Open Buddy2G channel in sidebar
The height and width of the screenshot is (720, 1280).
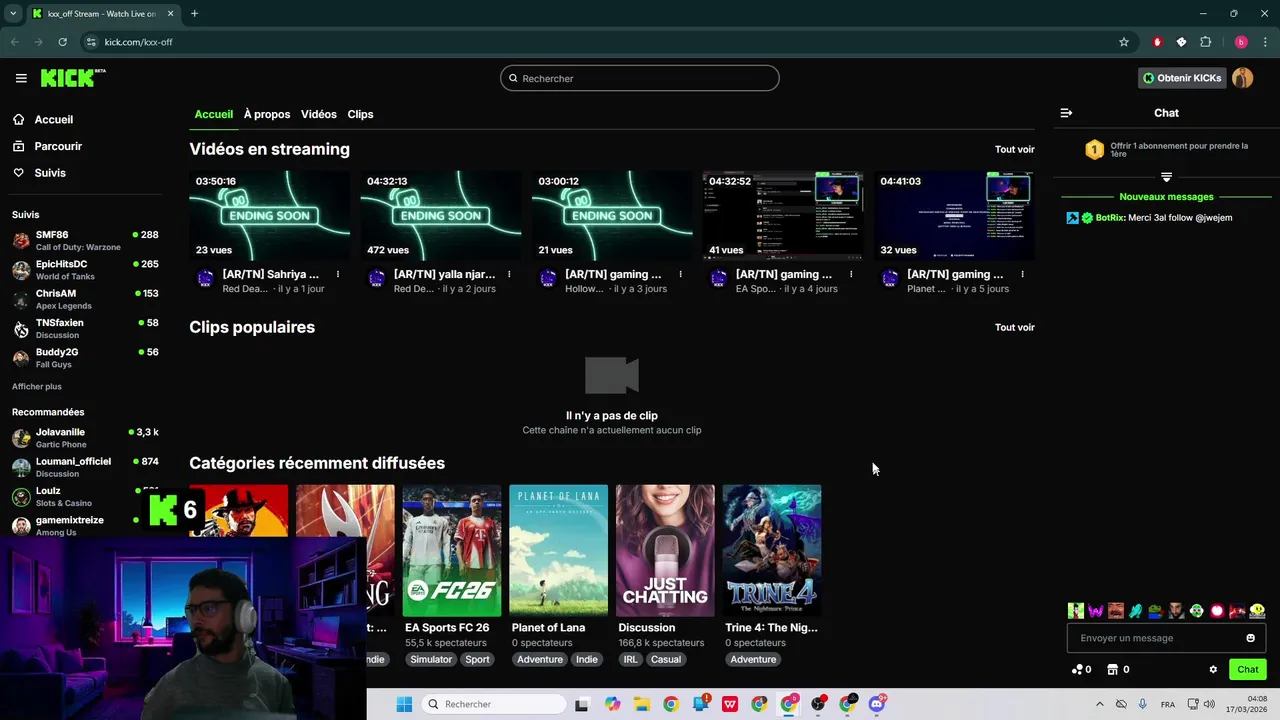pyautogui.click(x=85, y=357)
